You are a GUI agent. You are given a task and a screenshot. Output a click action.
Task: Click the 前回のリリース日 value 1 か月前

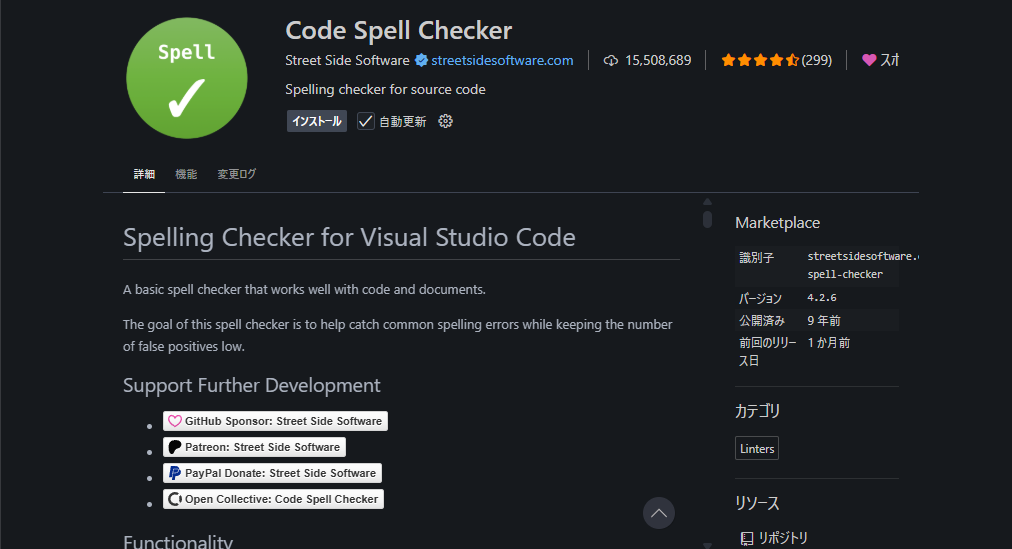click(828, 343)
